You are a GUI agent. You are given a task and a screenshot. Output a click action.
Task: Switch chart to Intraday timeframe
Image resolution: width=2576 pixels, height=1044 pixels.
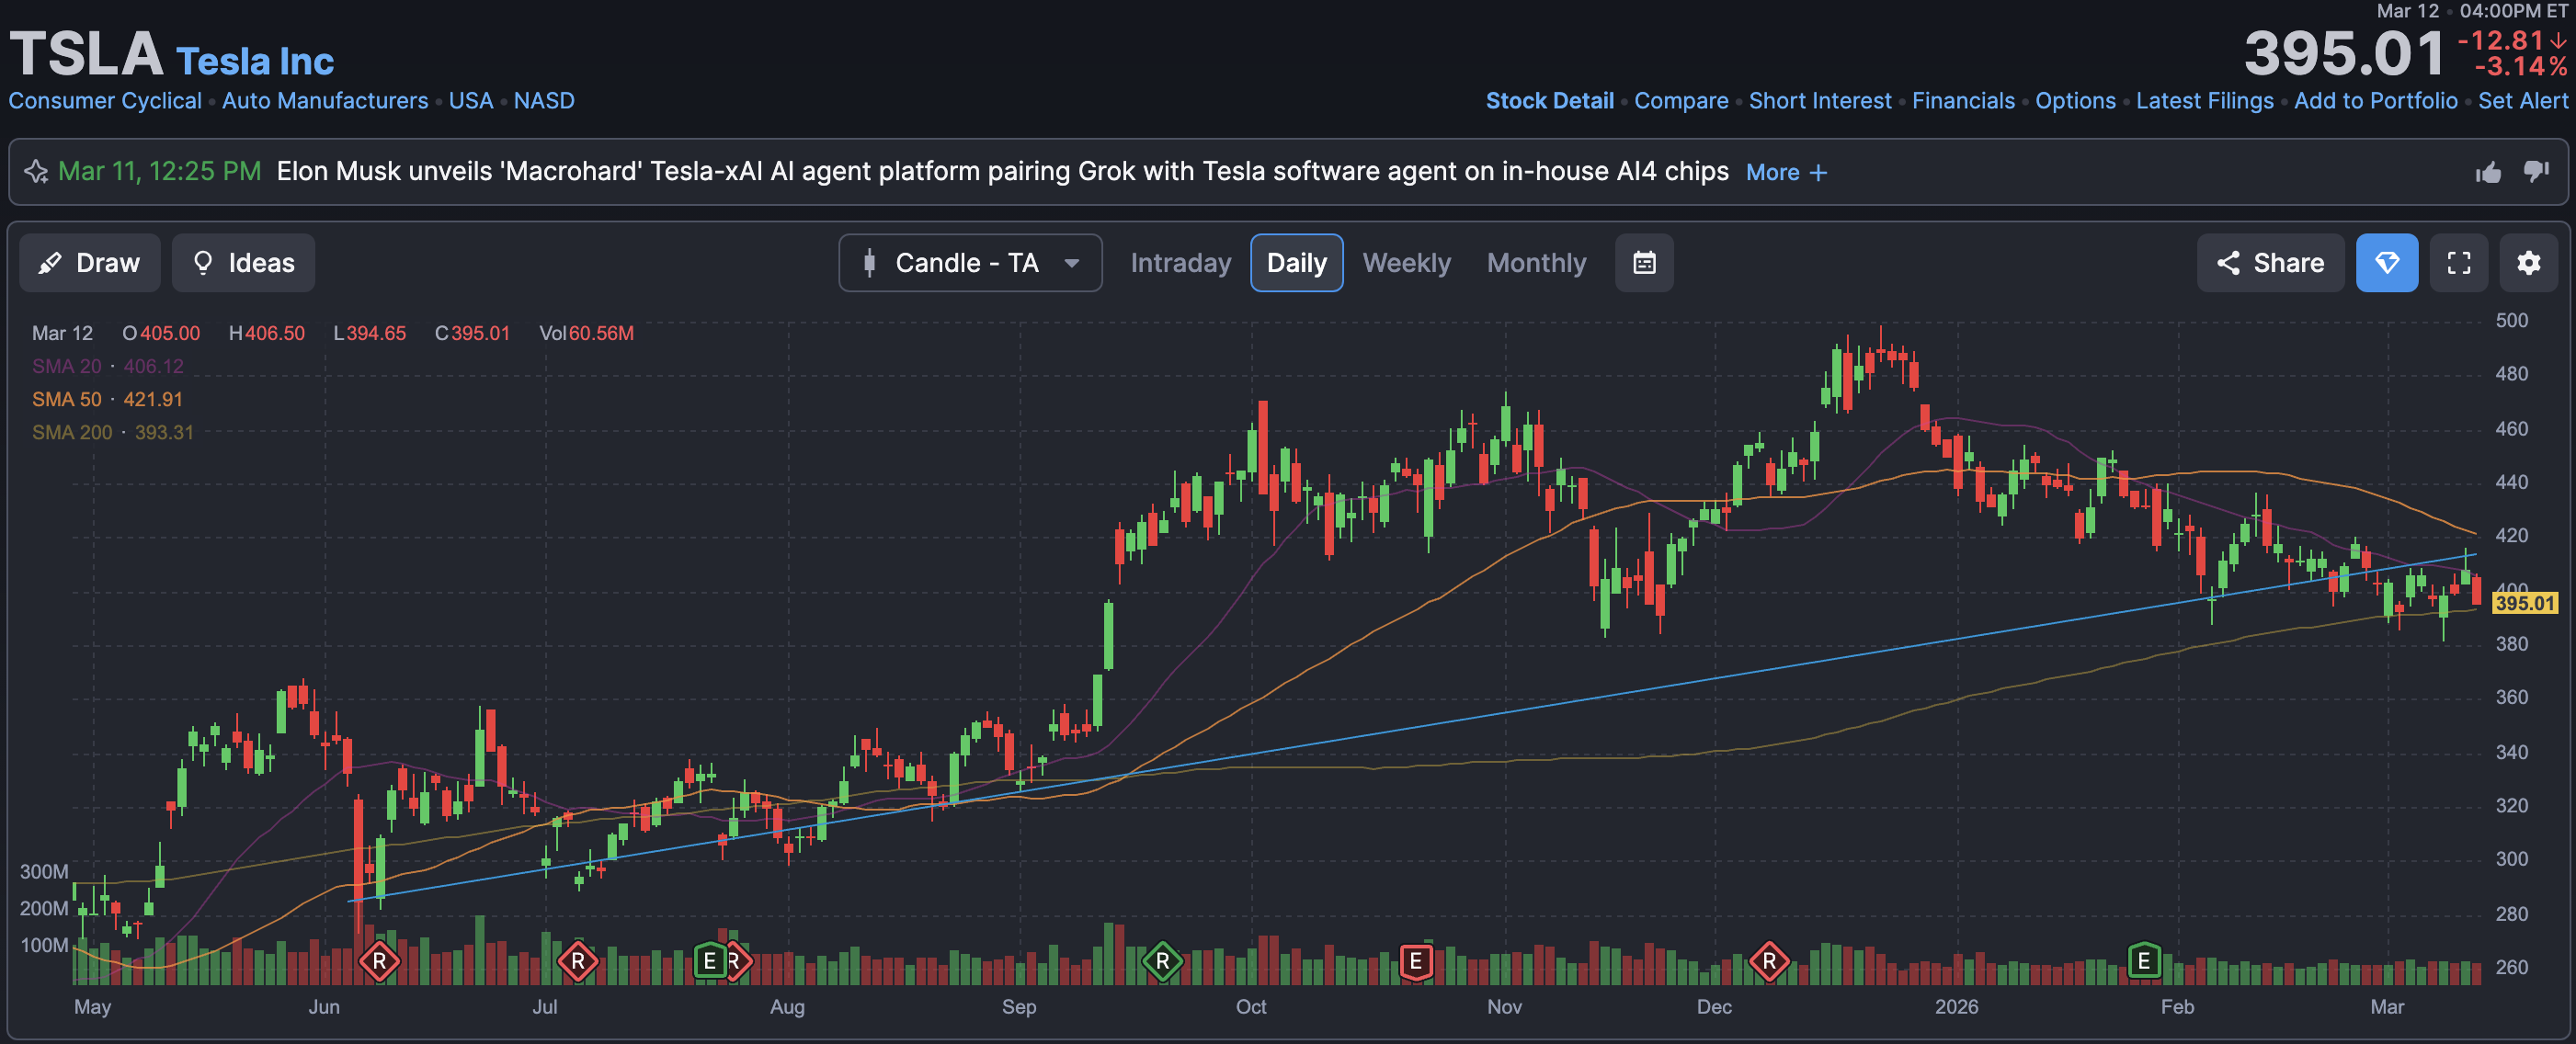(x=1180, y=263)
